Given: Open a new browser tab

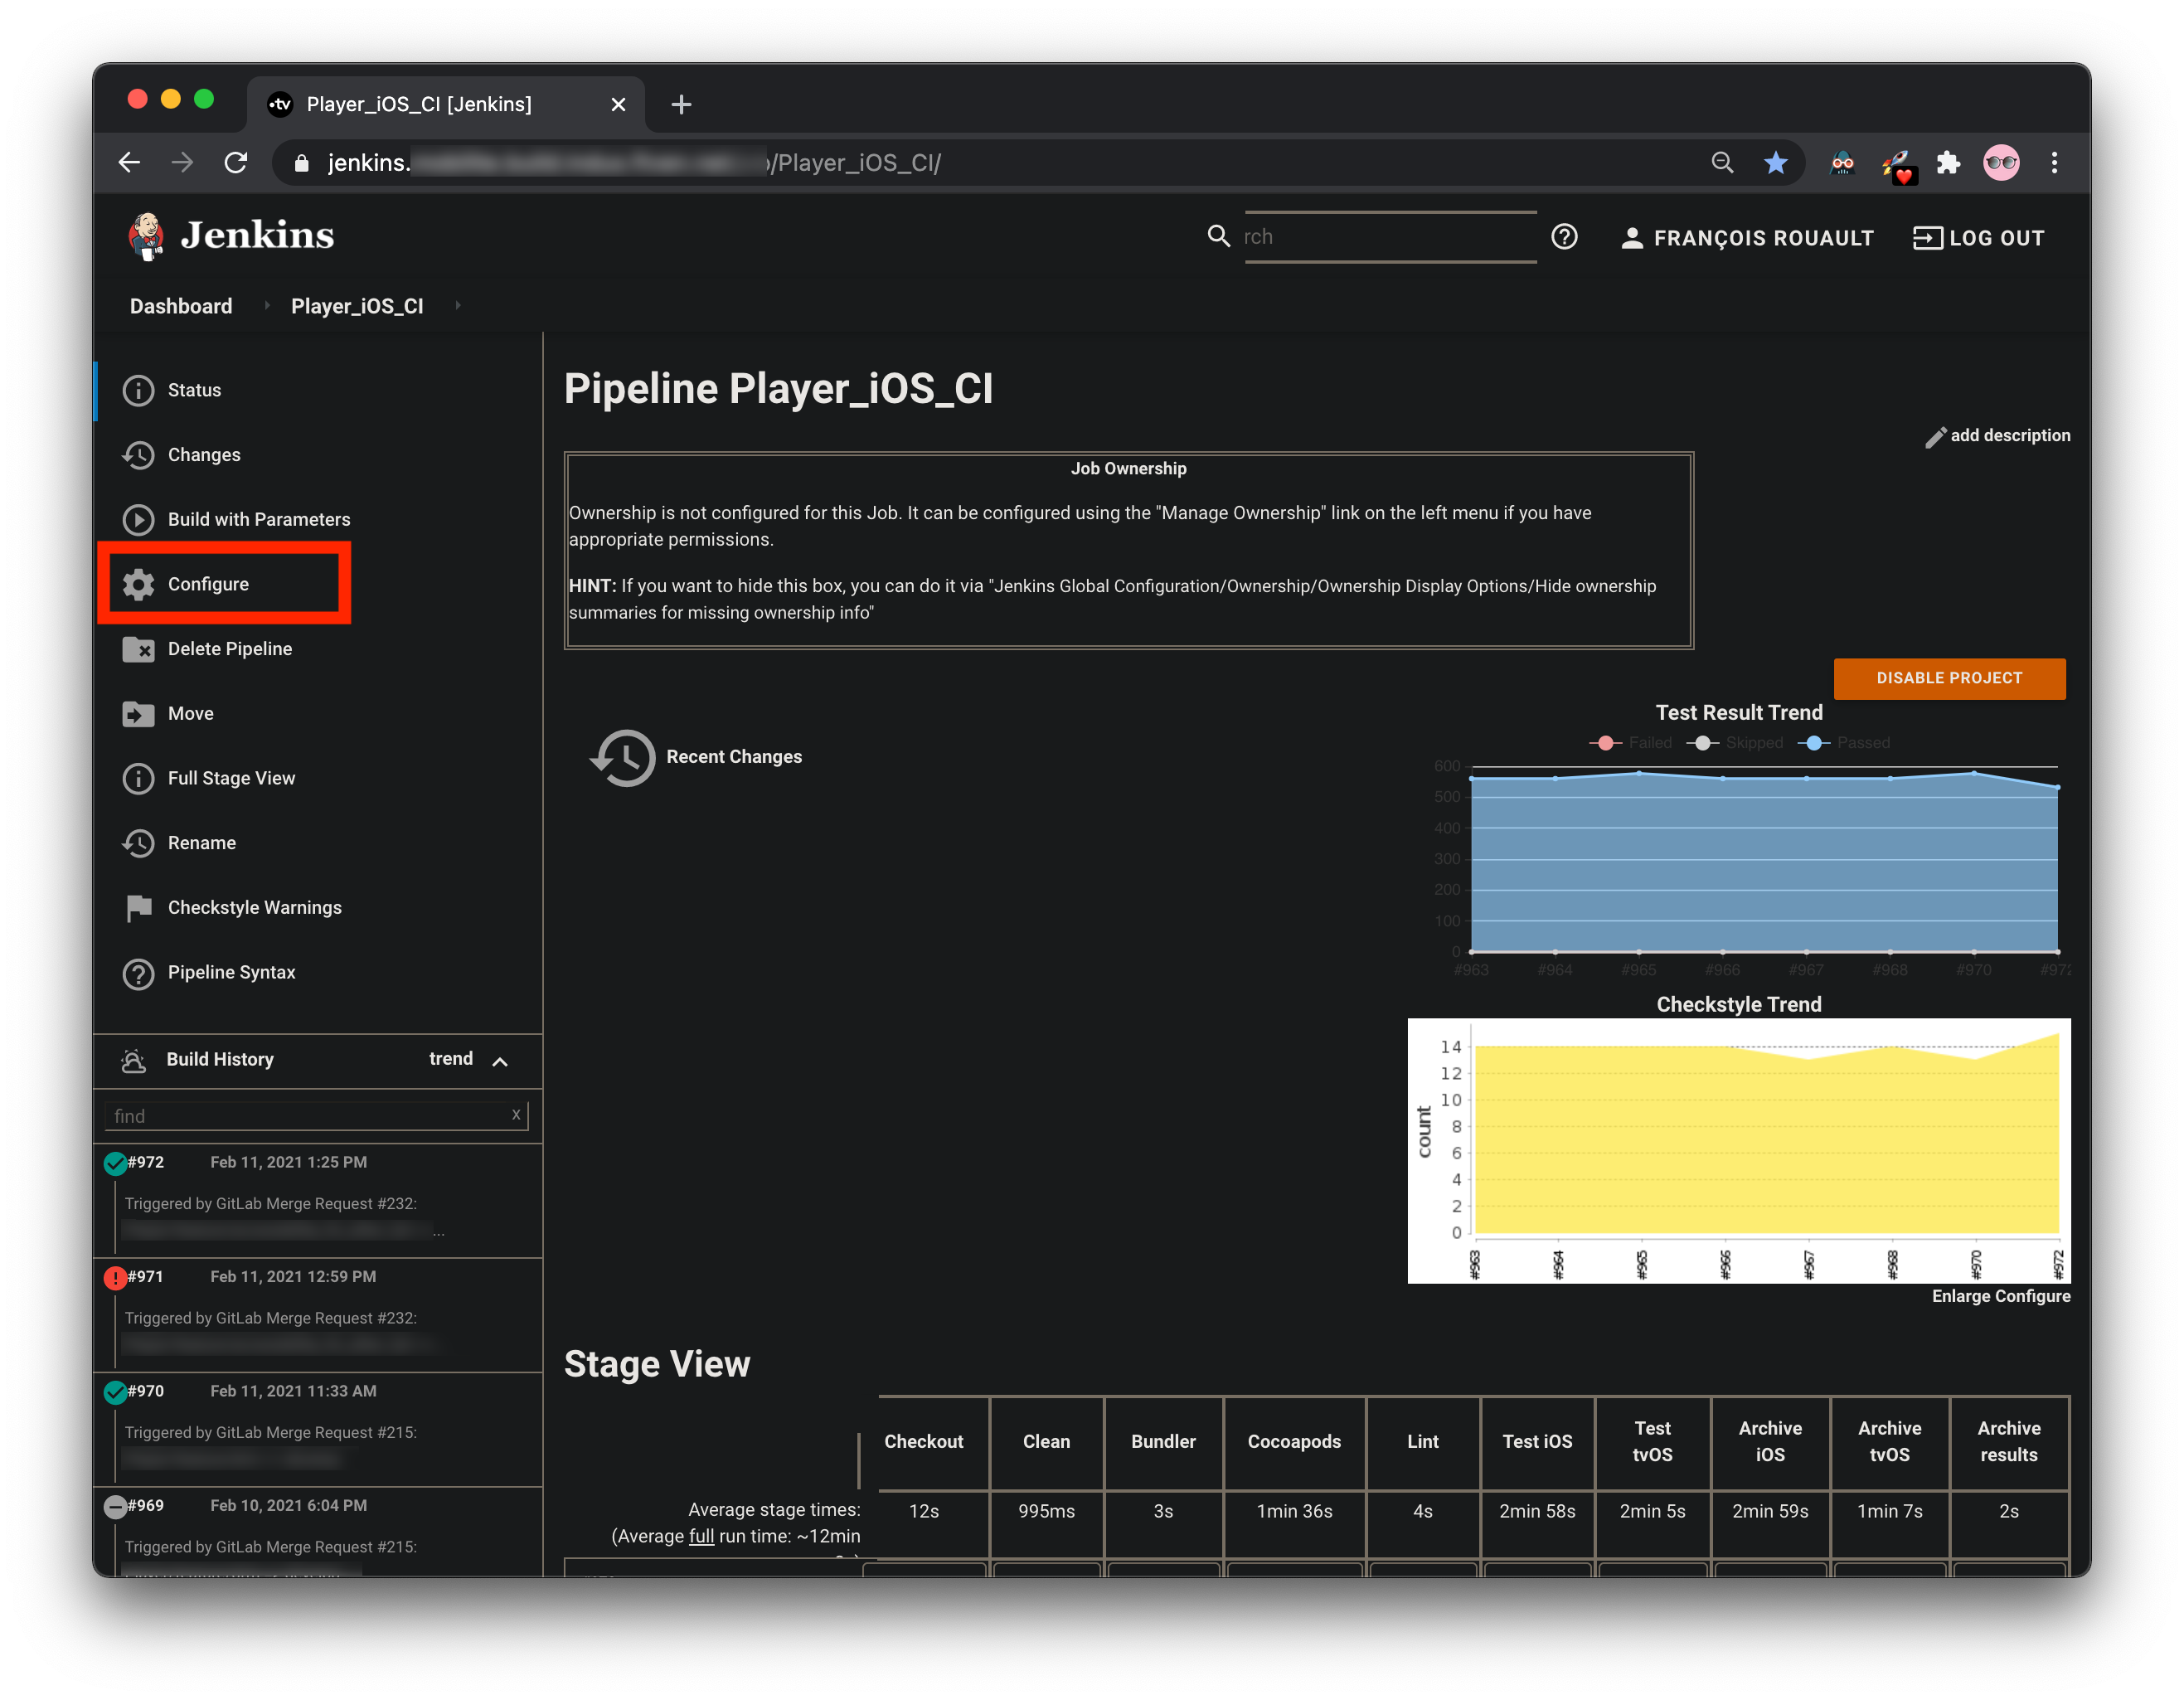Looking at the screenshot, I should [681, 104].
